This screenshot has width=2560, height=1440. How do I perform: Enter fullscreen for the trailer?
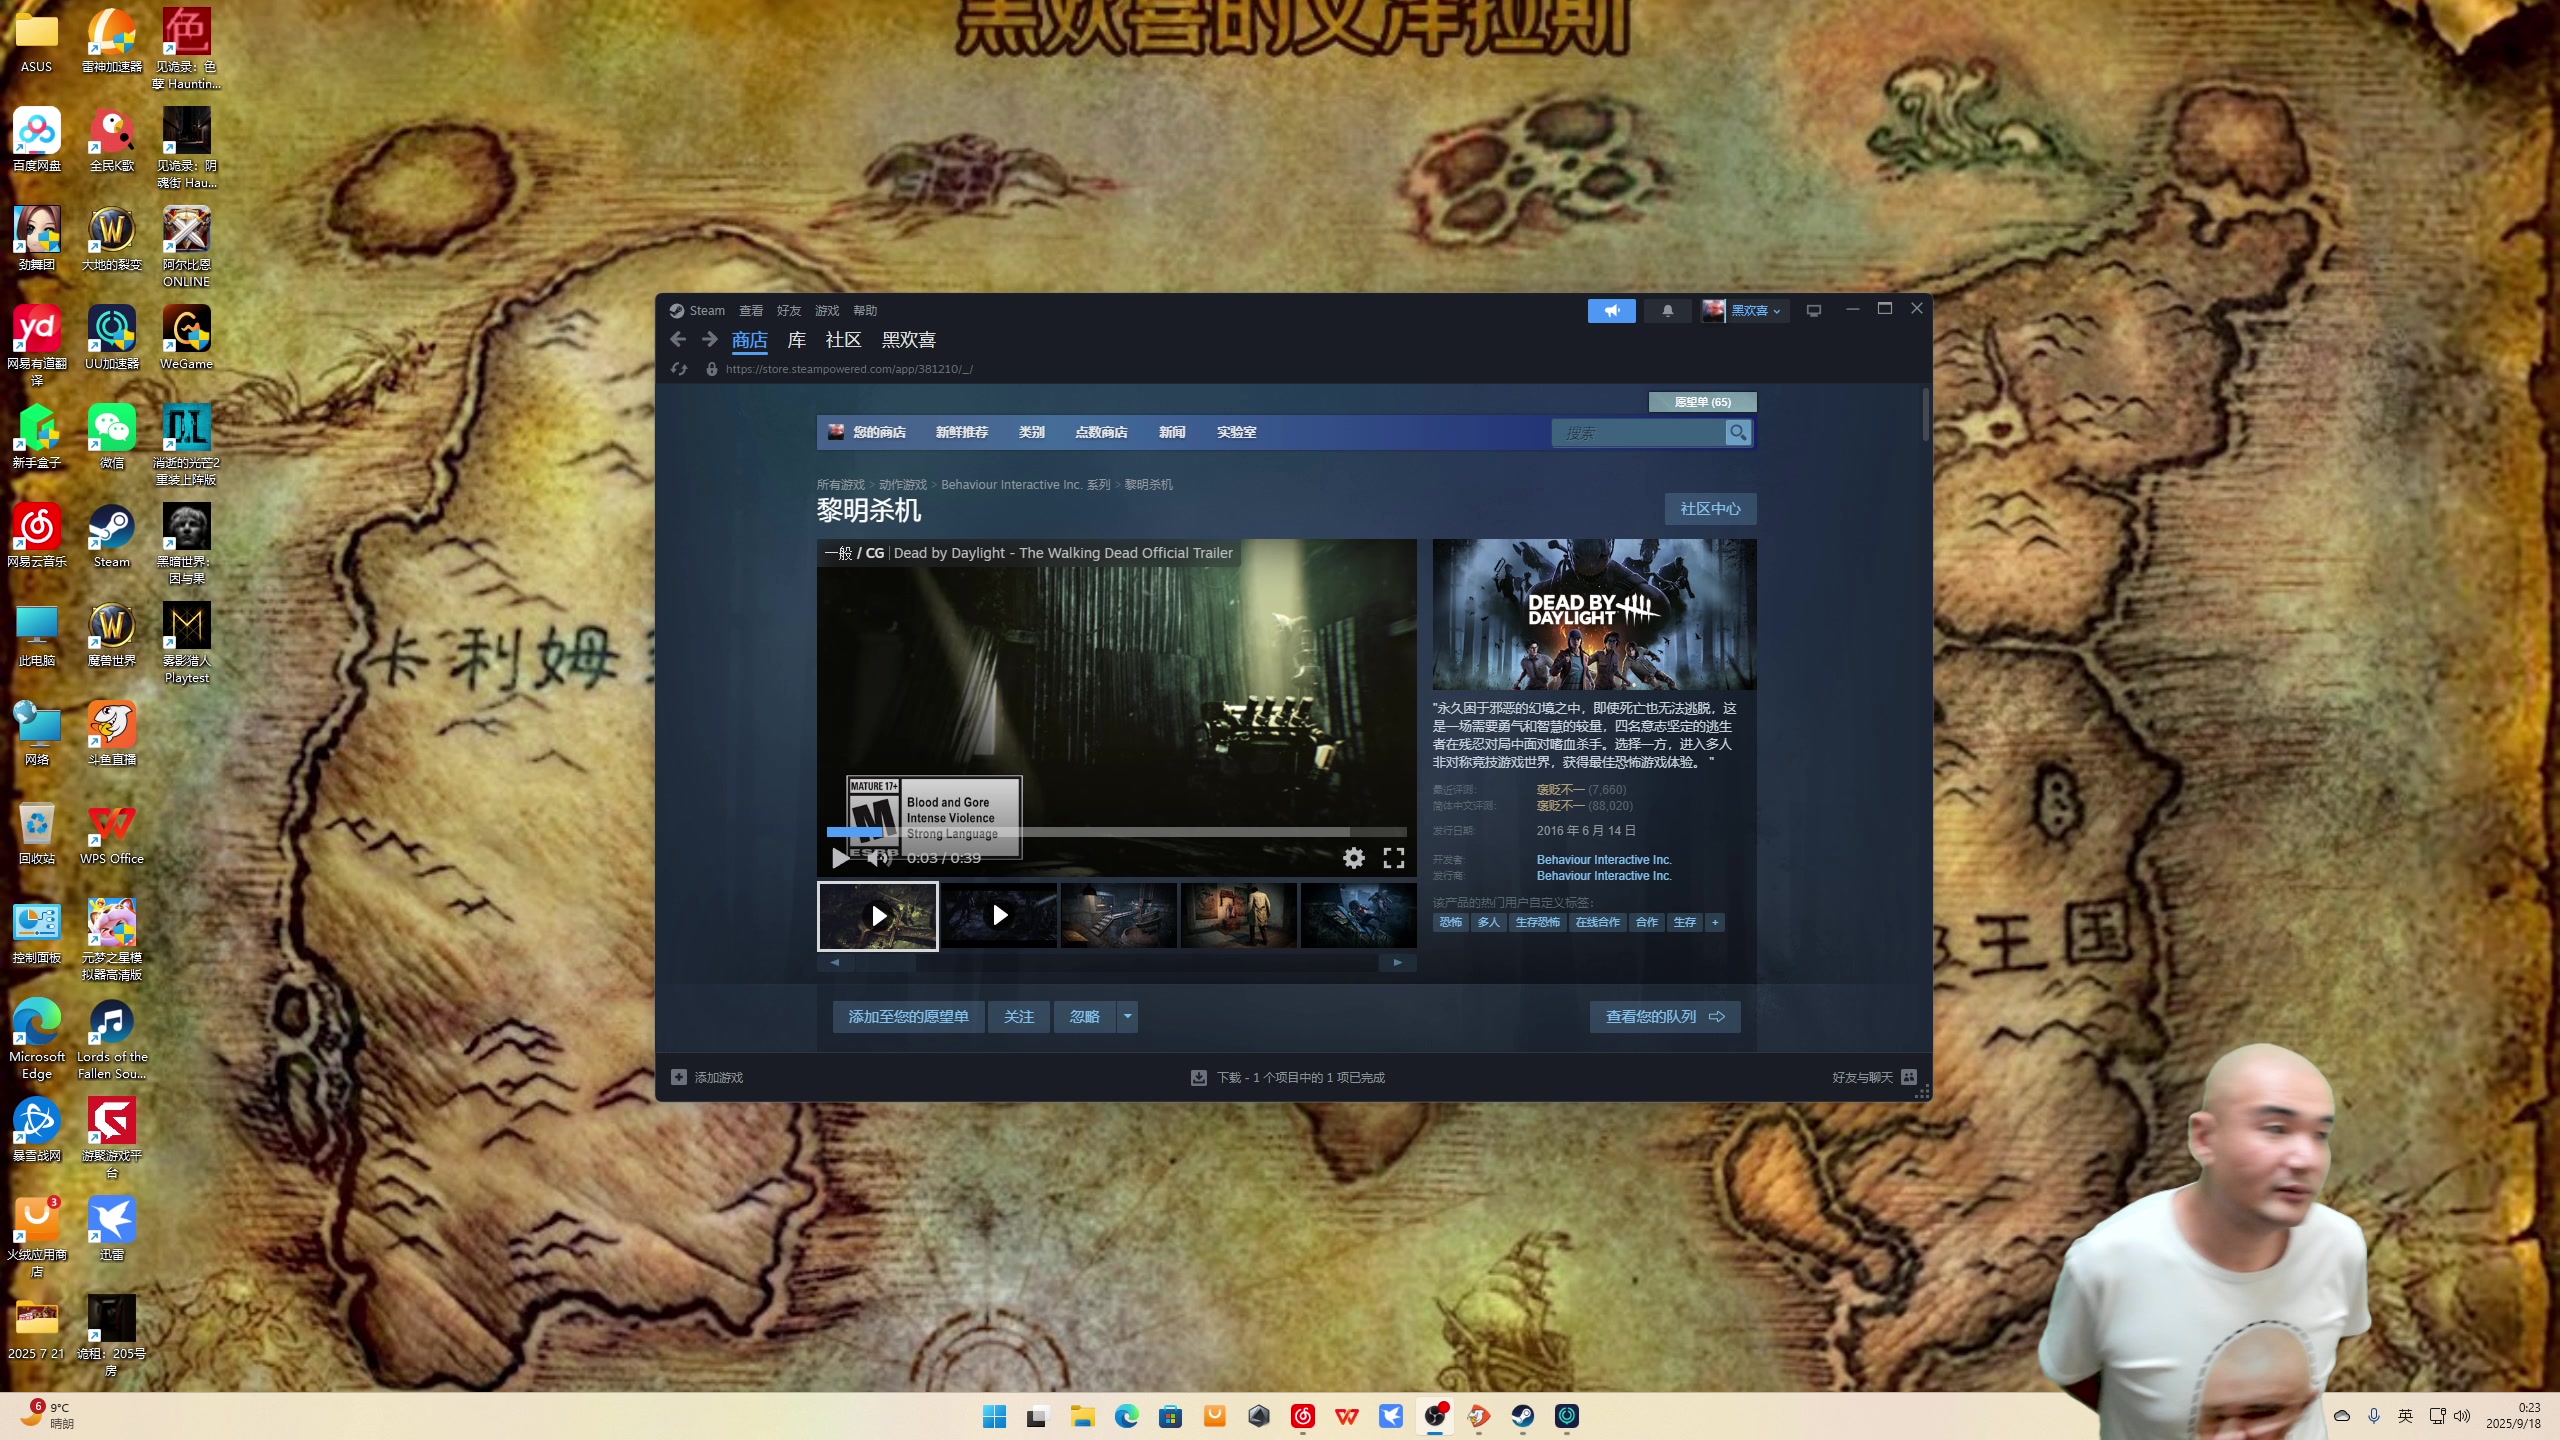(x=1394, y=858)
